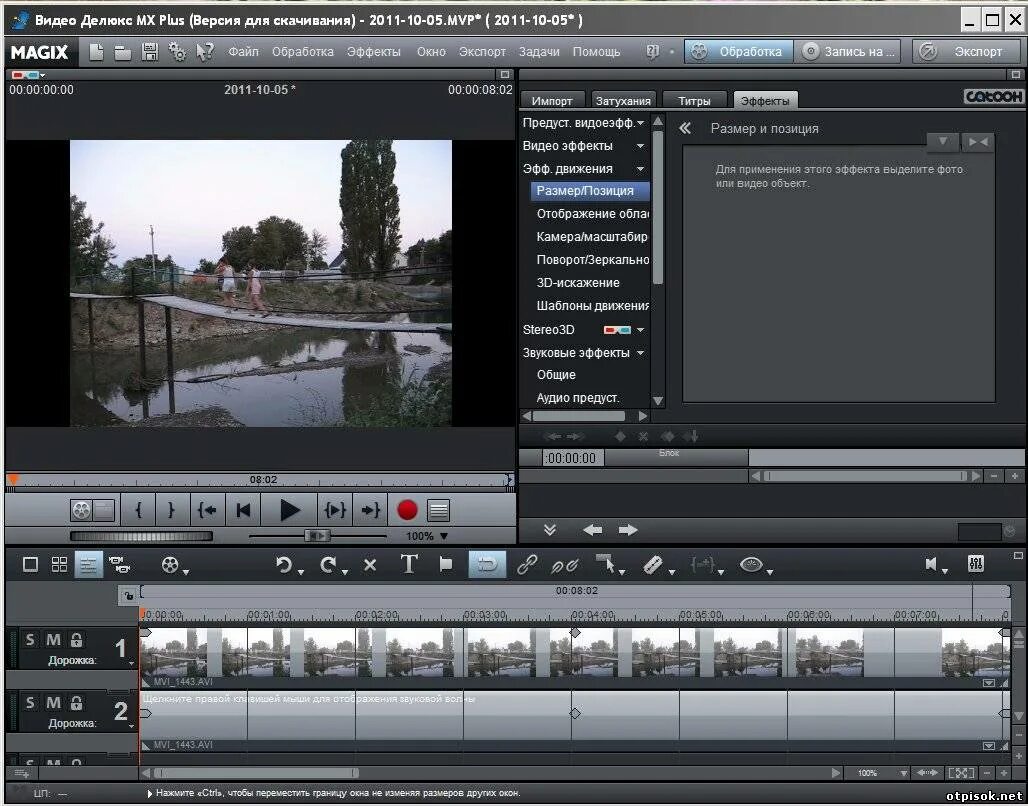Image resolution: width=1028 pixels, height=806 pixels.
Task: Open program settings gear icon
Action: tap(177, 51)
